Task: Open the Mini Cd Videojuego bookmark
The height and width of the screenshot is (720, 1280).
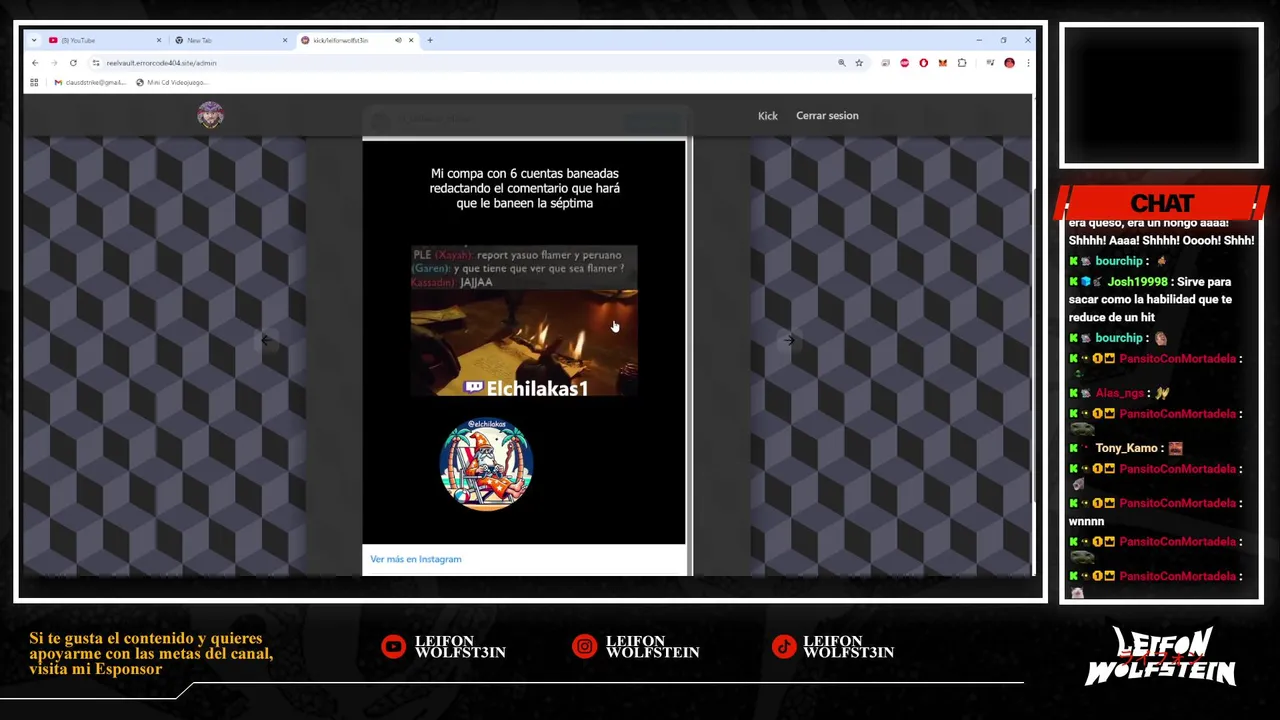Action: coord(171,82)
